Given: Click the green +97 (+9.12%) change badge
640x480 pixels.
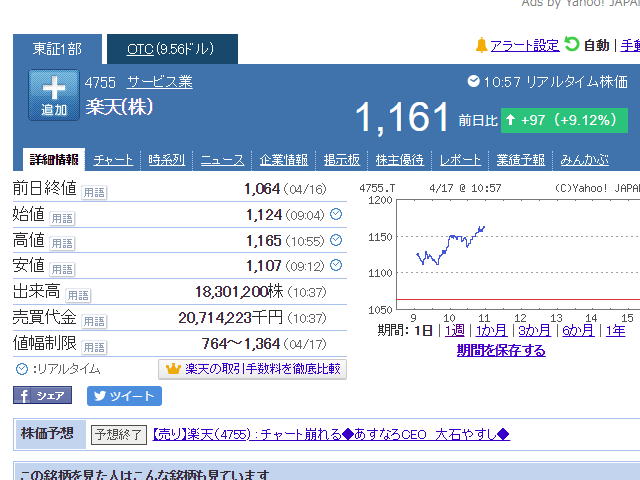Looking at the screenshot, I should (564, 120).
